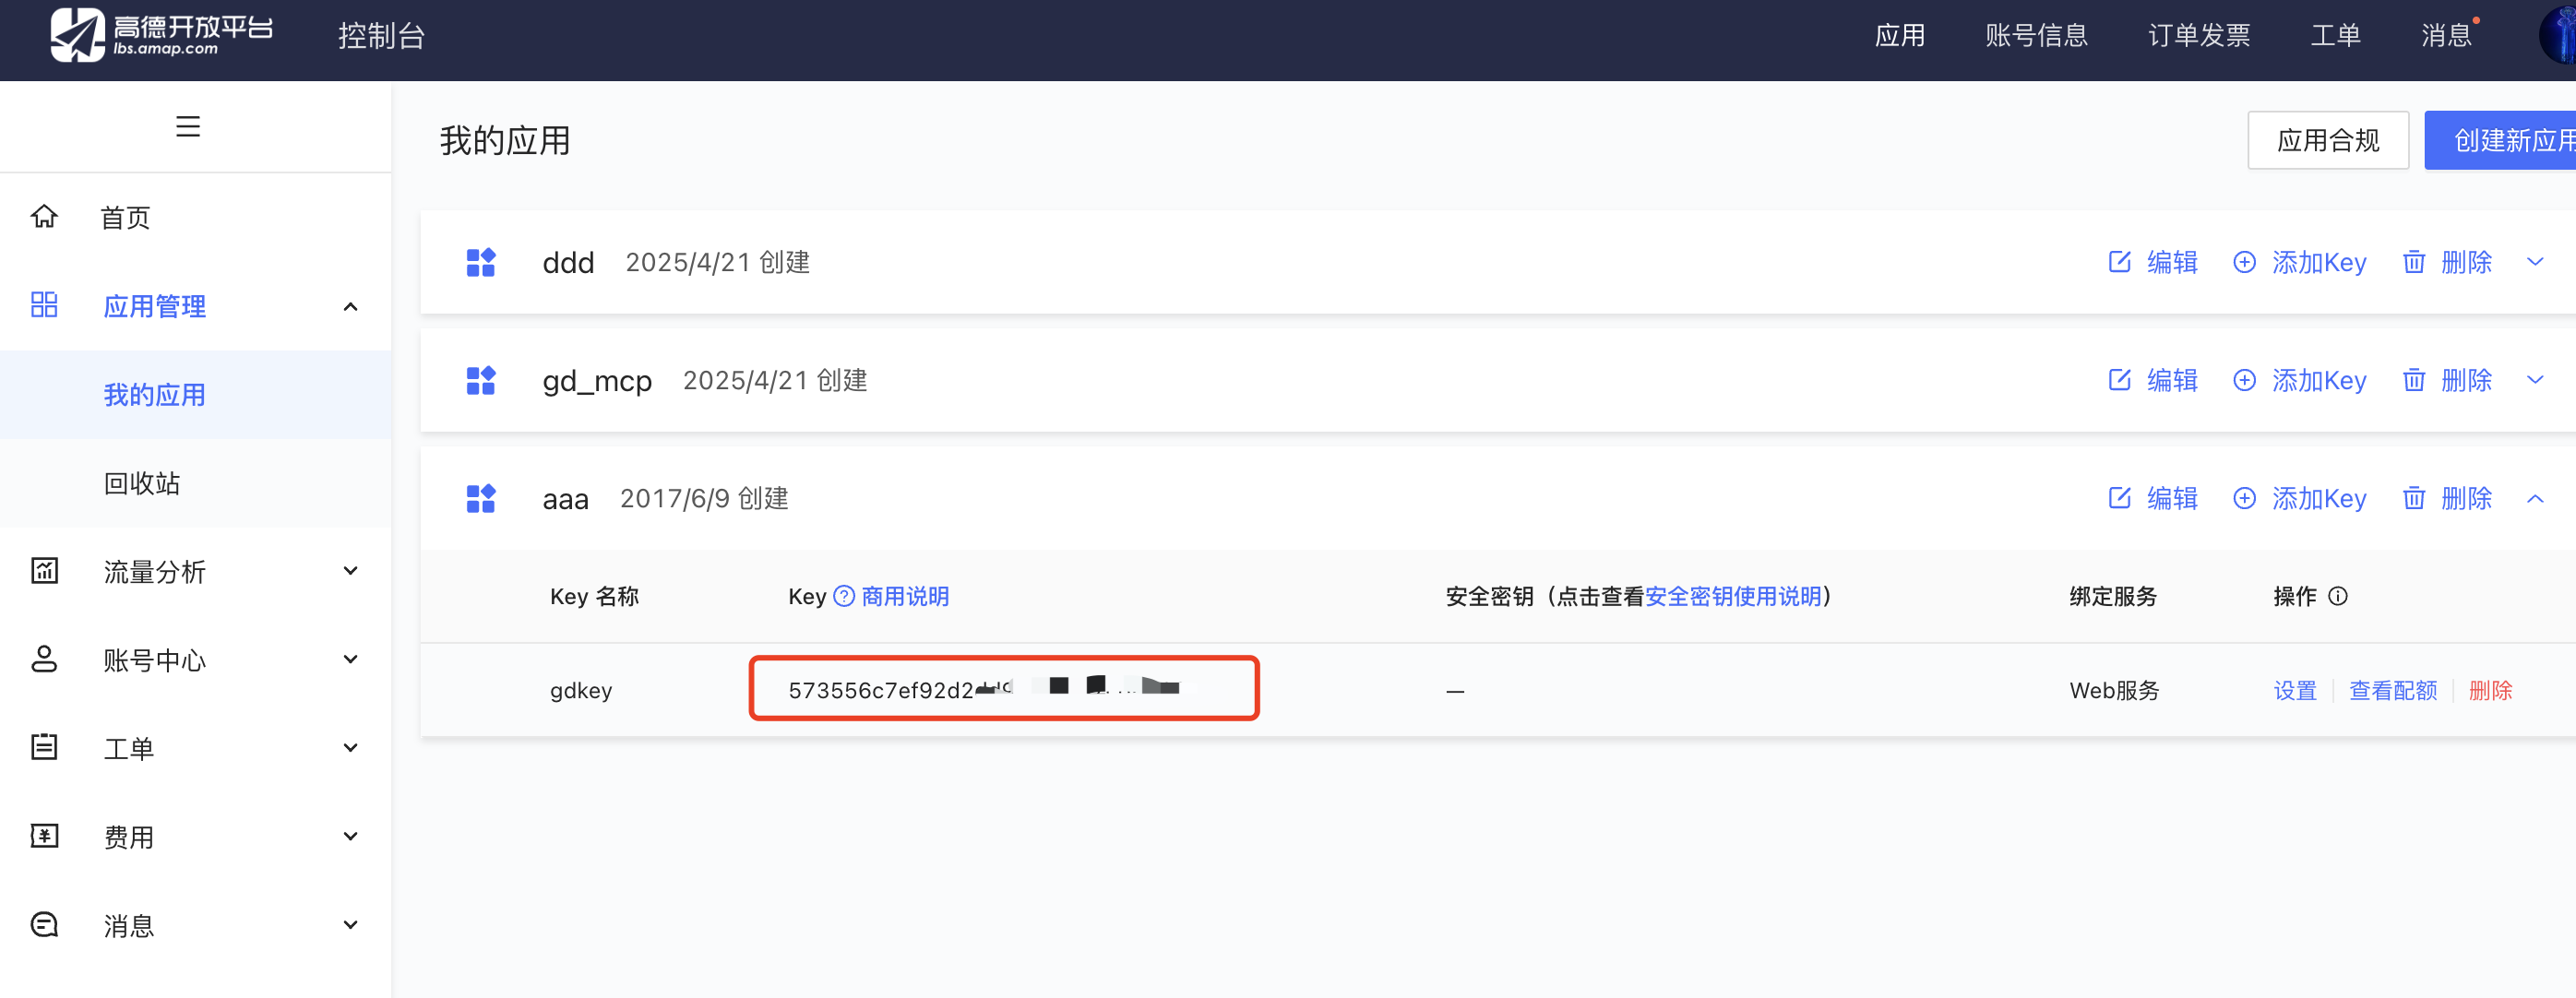Click the question mark icon beside Key
2576x998 pixels.
point(844,596)
